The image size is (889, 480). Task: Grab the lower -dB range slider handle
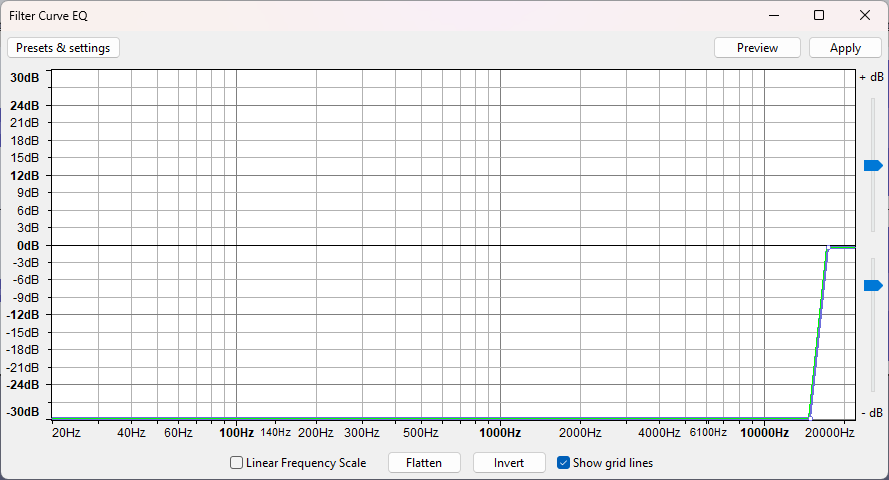pyautogui.click(x=873, y=285)
